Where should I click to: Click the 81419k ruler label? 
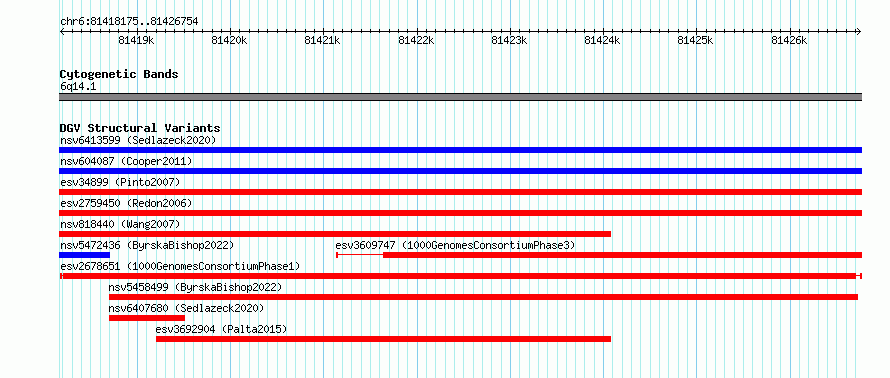(136, 40)
